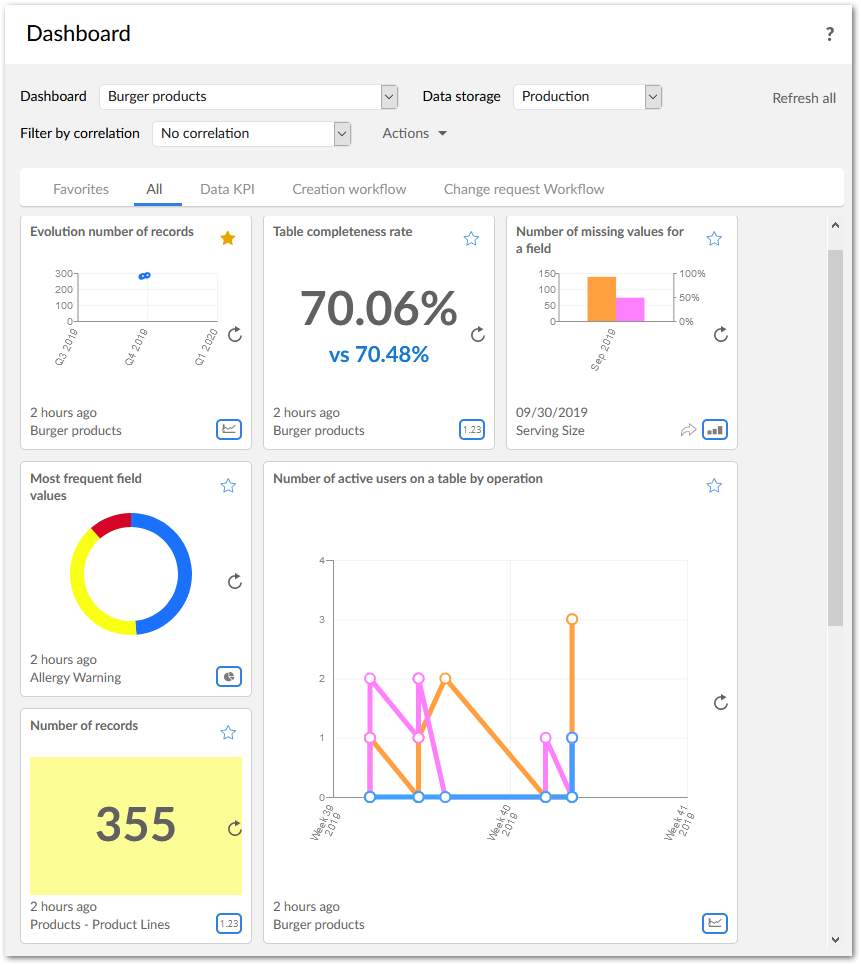Click the Refresh all link
Image resolution: width=861 pixels, height=965 pixels.
[803, 98]
